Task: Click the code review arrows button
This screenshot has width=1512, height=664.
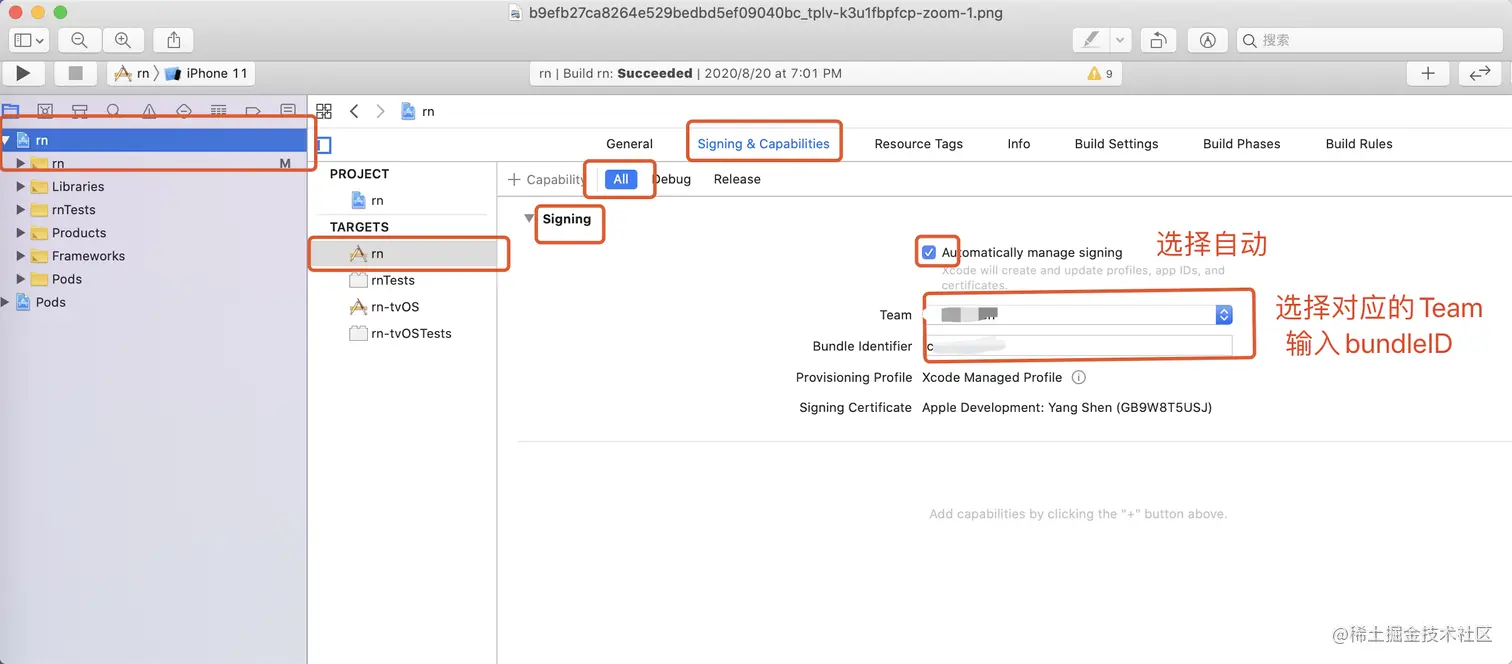Action: [1480, 73]
